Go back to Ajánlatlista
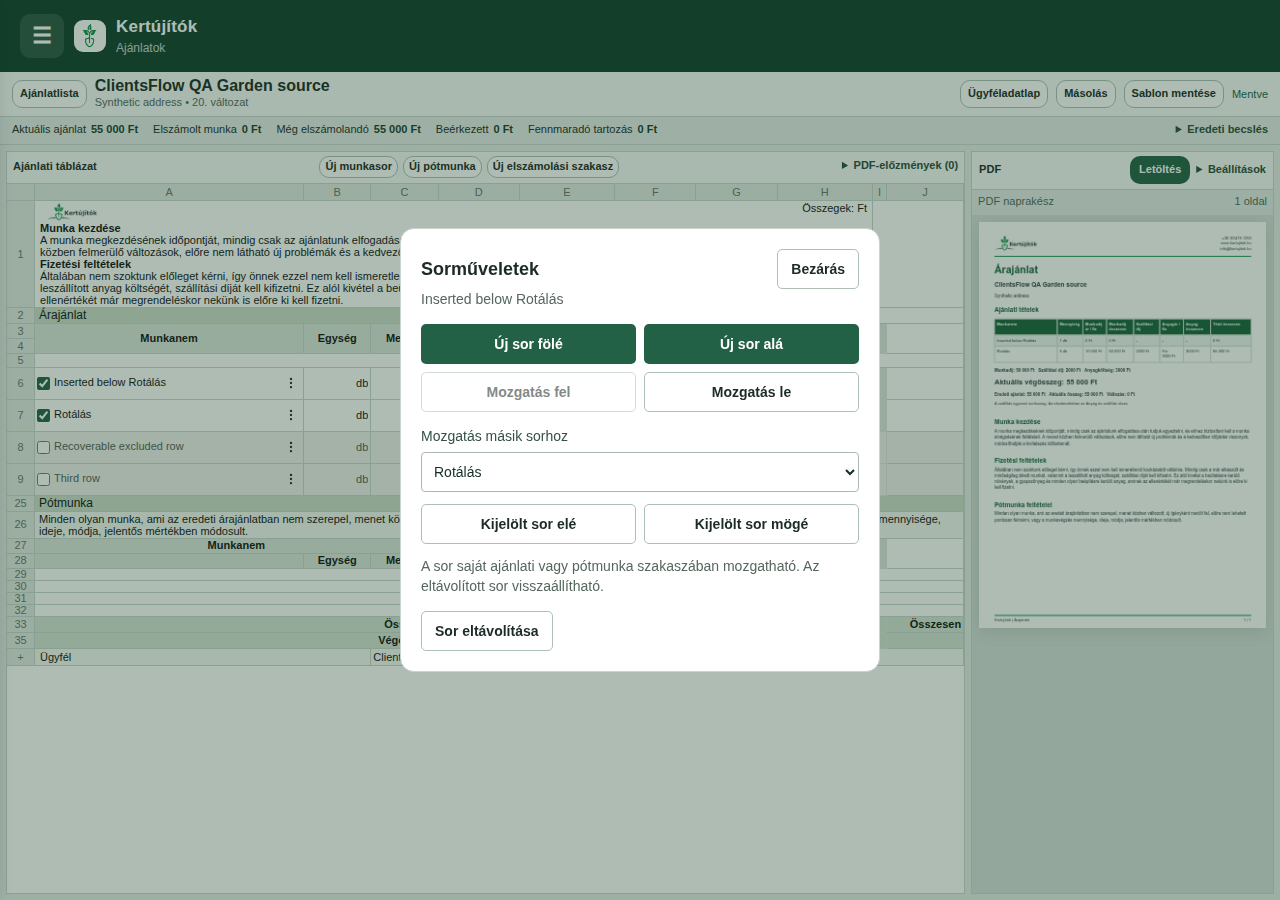 tap(49, 94)
